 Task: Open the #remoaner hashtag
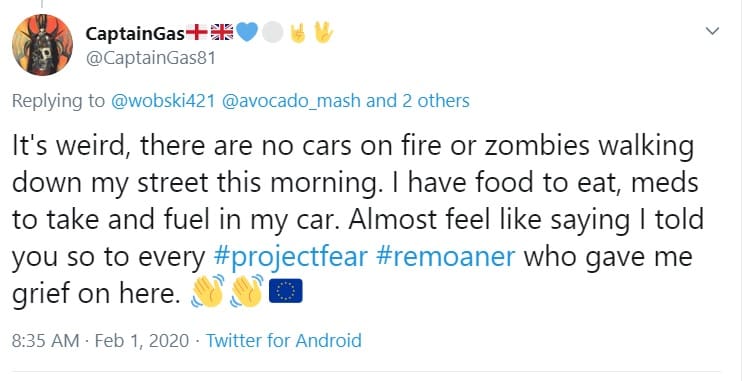[x=445, y=257]
